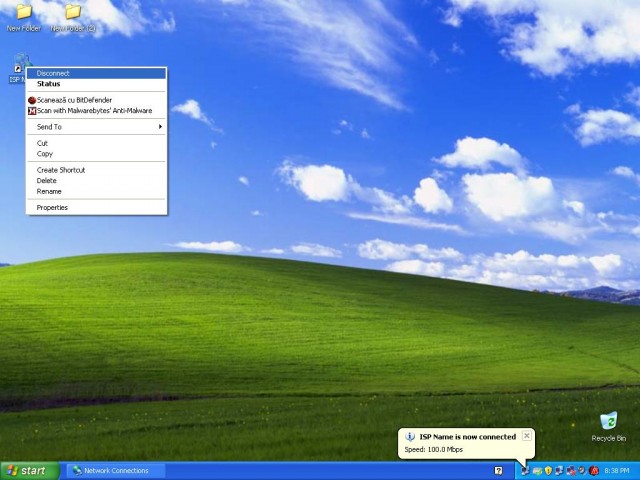This screenshot has height=480, width=640.
Task: Close the ISP Name connected balloon
Action: click(527, 436)
